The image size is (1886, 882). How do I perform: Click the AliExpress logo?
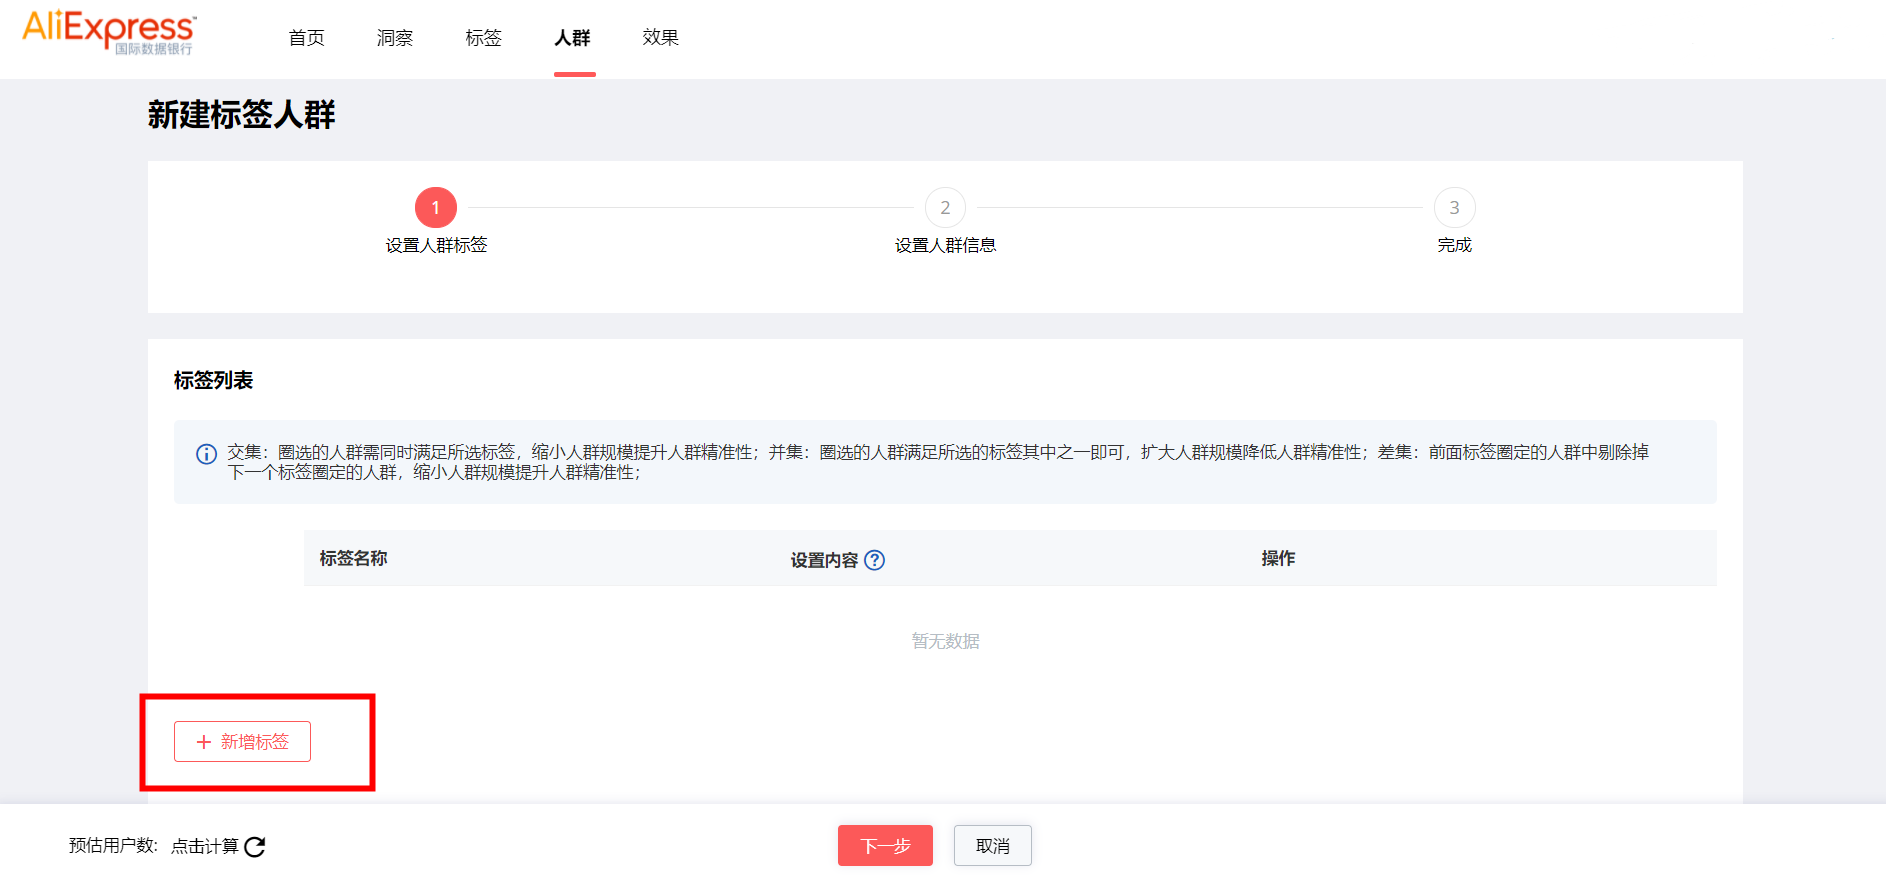[109, 32]
